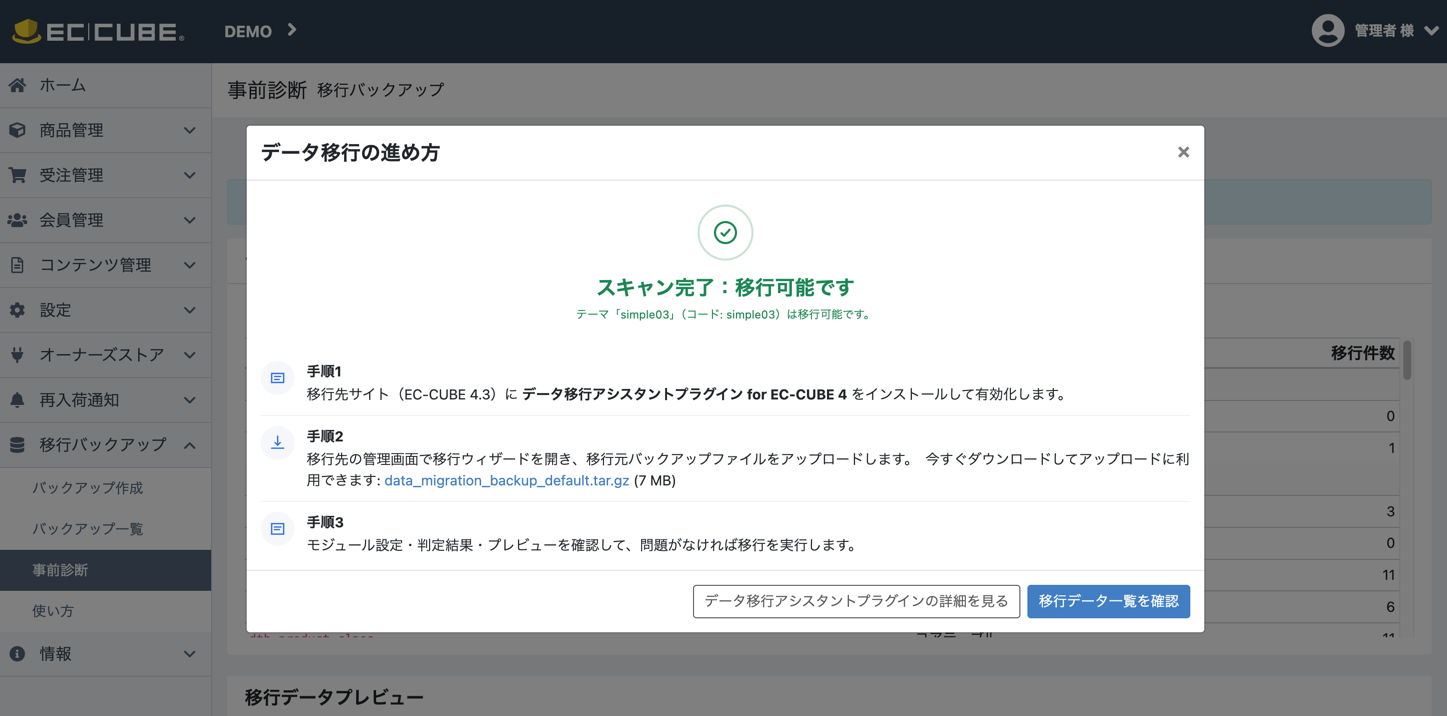
Task: Click the table vertical scrollbar behind dialog
Action: (1407, 361)
